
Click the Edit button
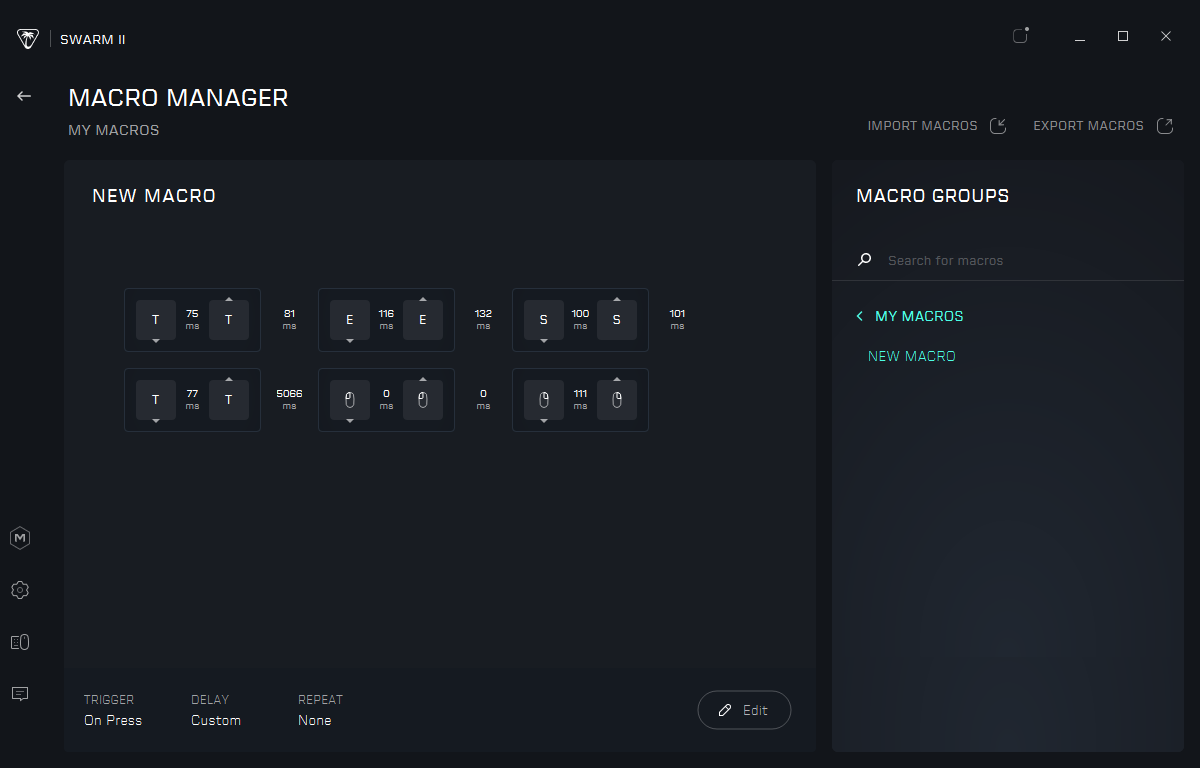coord(744,710)
